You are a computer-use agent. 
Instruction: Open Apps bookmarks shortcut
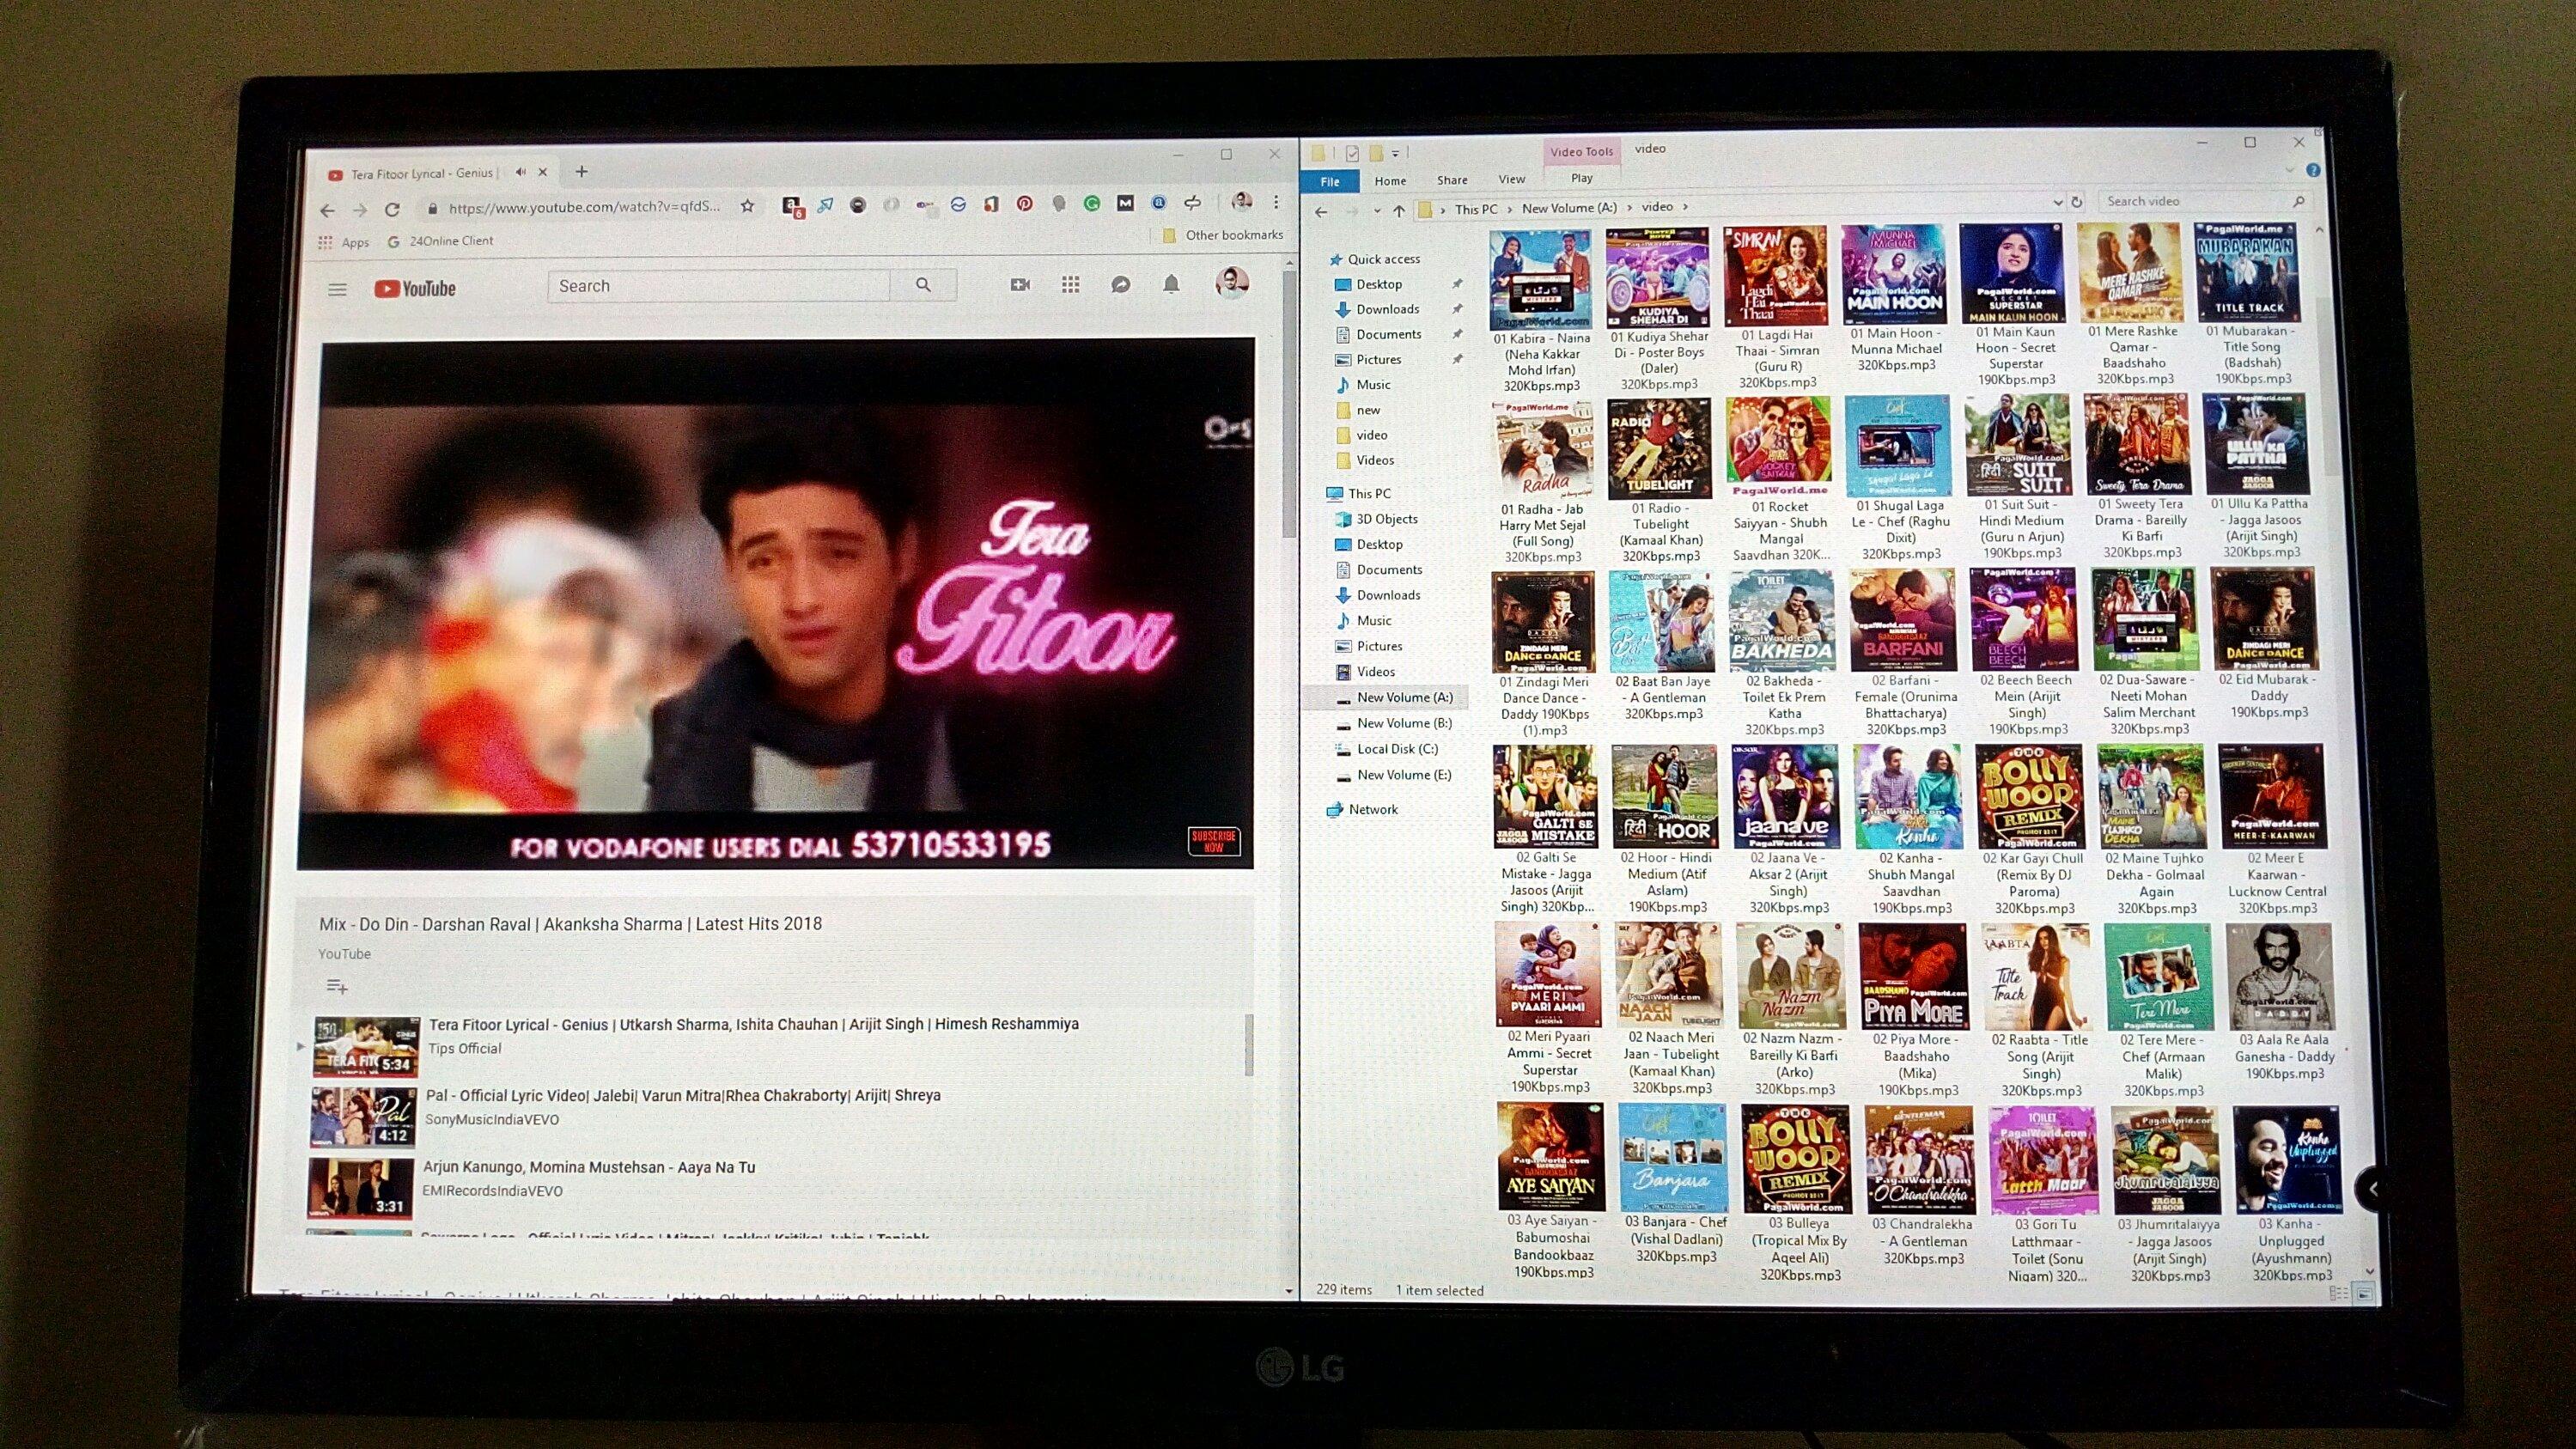[x=344, y=242]
